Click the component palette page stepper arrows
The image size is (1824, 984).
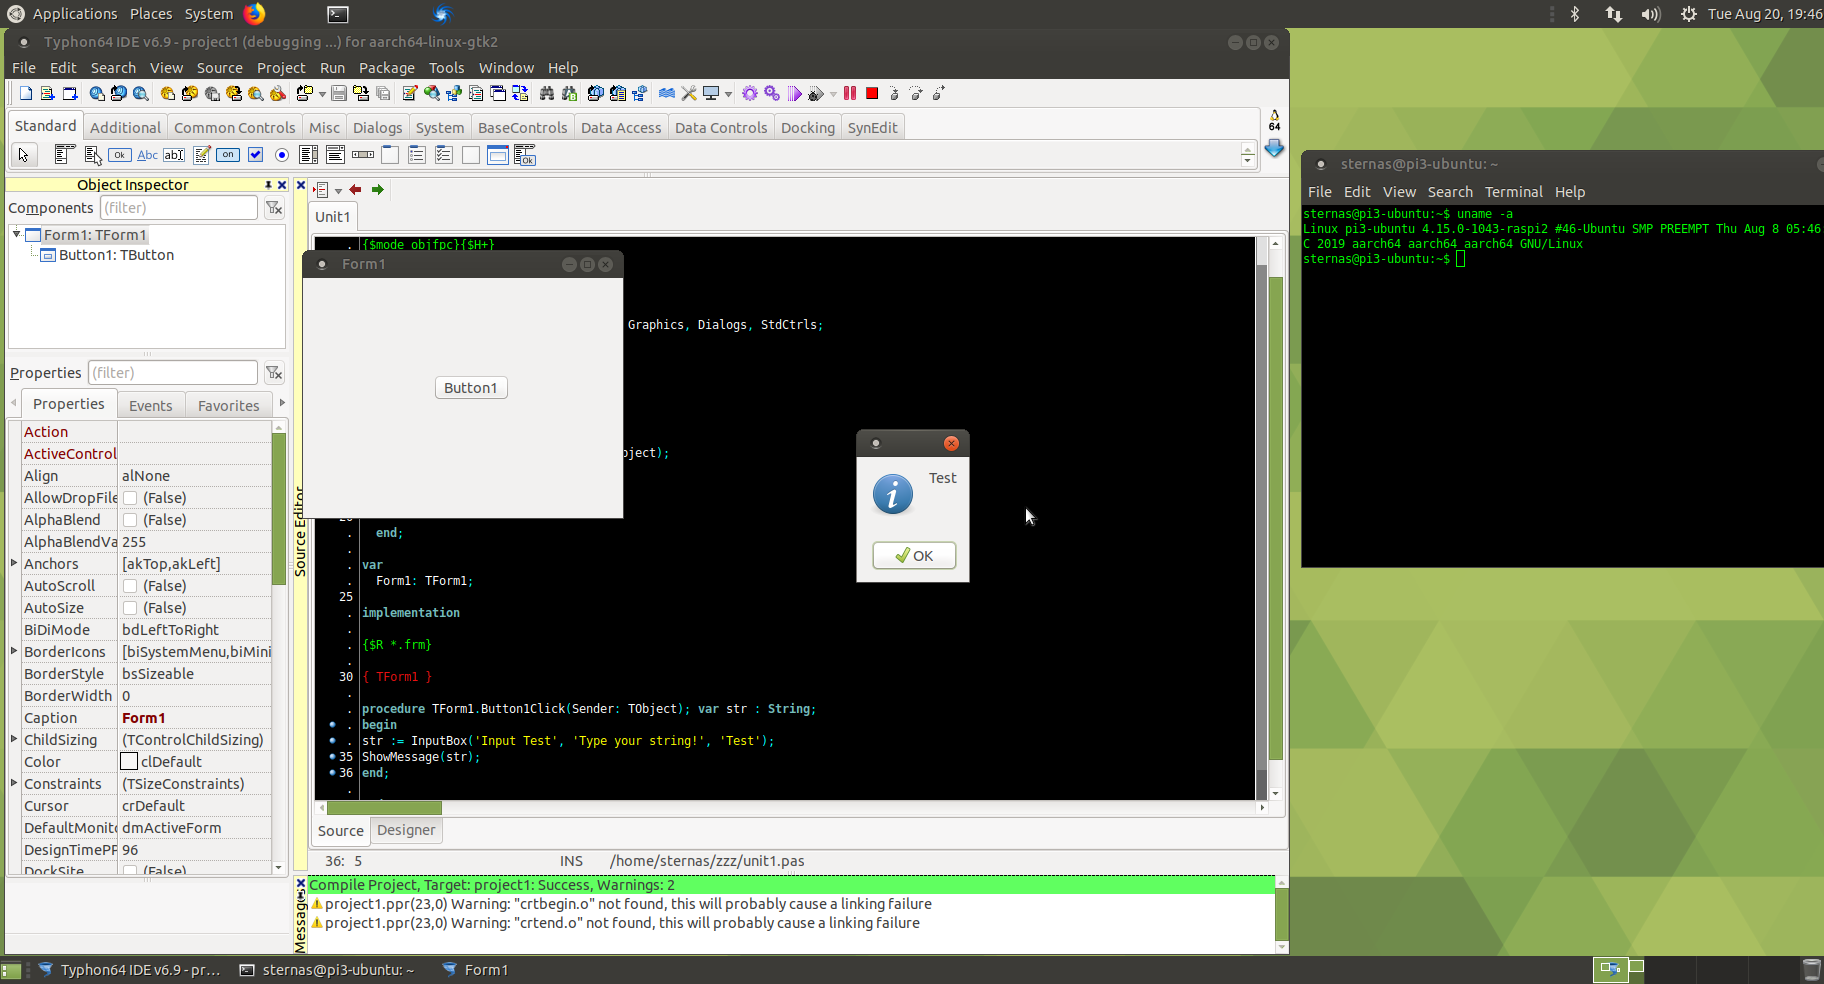click(1247, 155)
